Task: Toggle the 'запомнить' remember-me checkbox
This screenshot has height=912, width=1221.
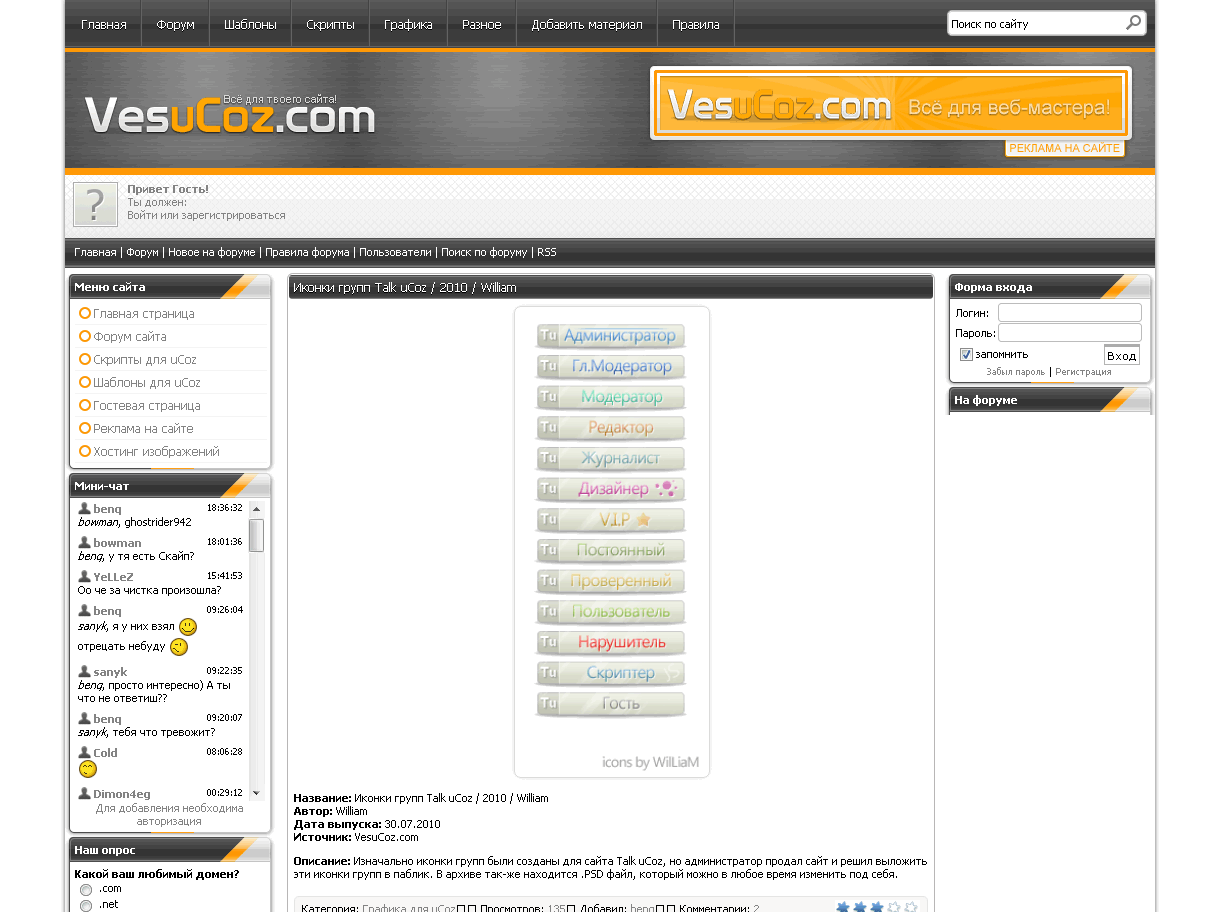Action: pyautogui.click(x=966, y=354)
